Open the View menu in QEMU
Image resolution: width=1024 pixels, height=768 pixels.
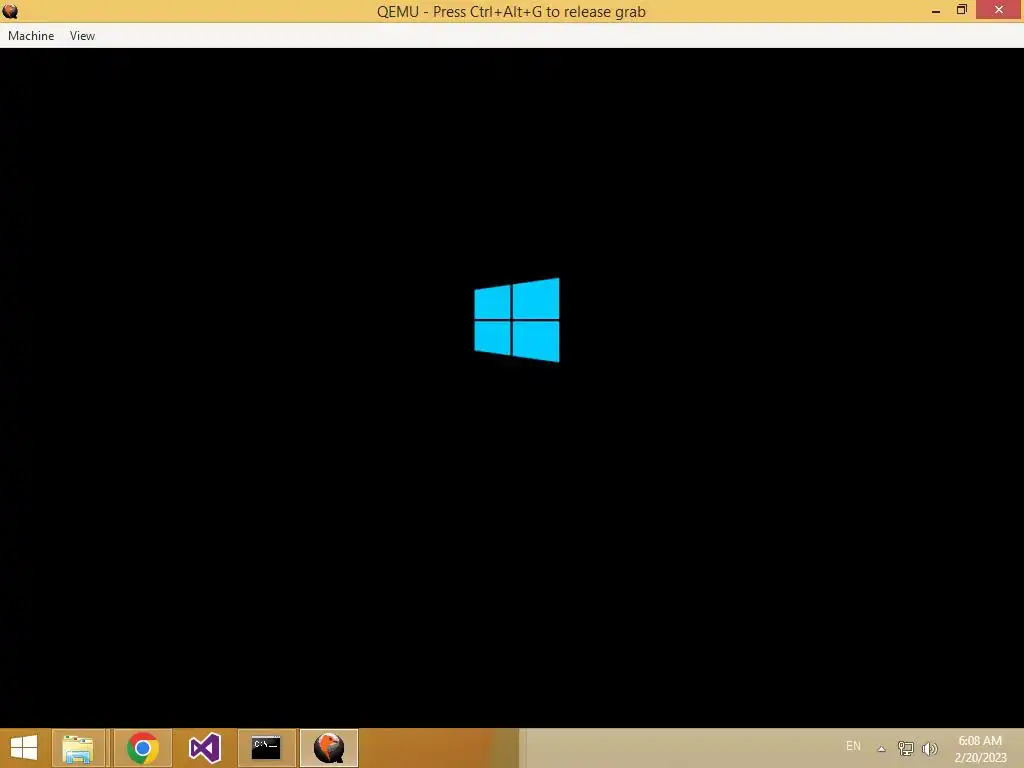82,36
